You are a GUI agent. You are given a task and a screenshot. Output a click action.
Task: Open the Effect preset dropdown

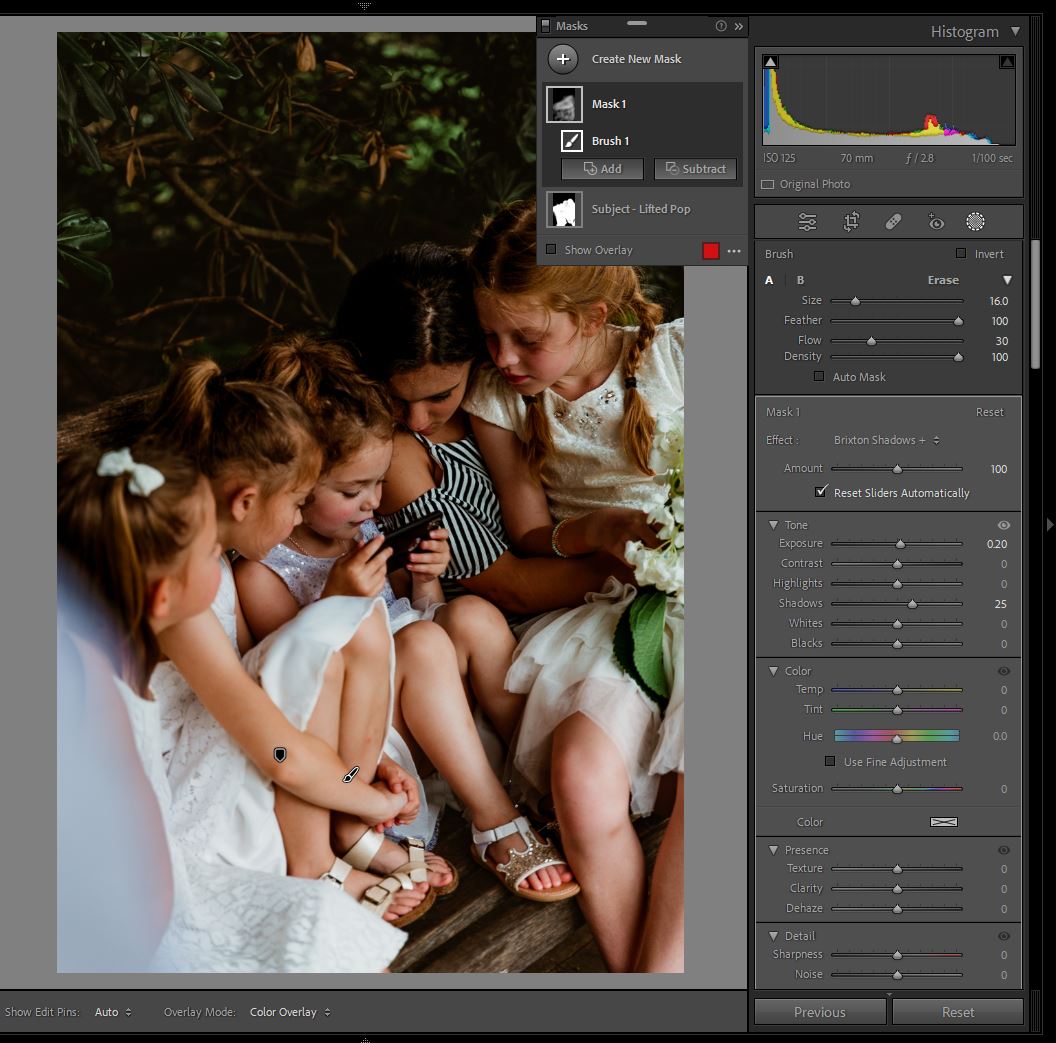tap(886, 440)
